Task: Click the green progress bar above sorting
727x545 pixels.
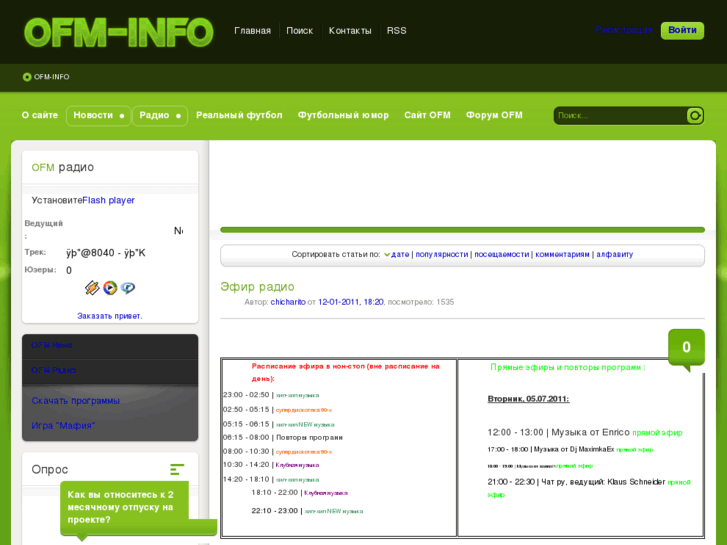Action: tap(462, 230)
